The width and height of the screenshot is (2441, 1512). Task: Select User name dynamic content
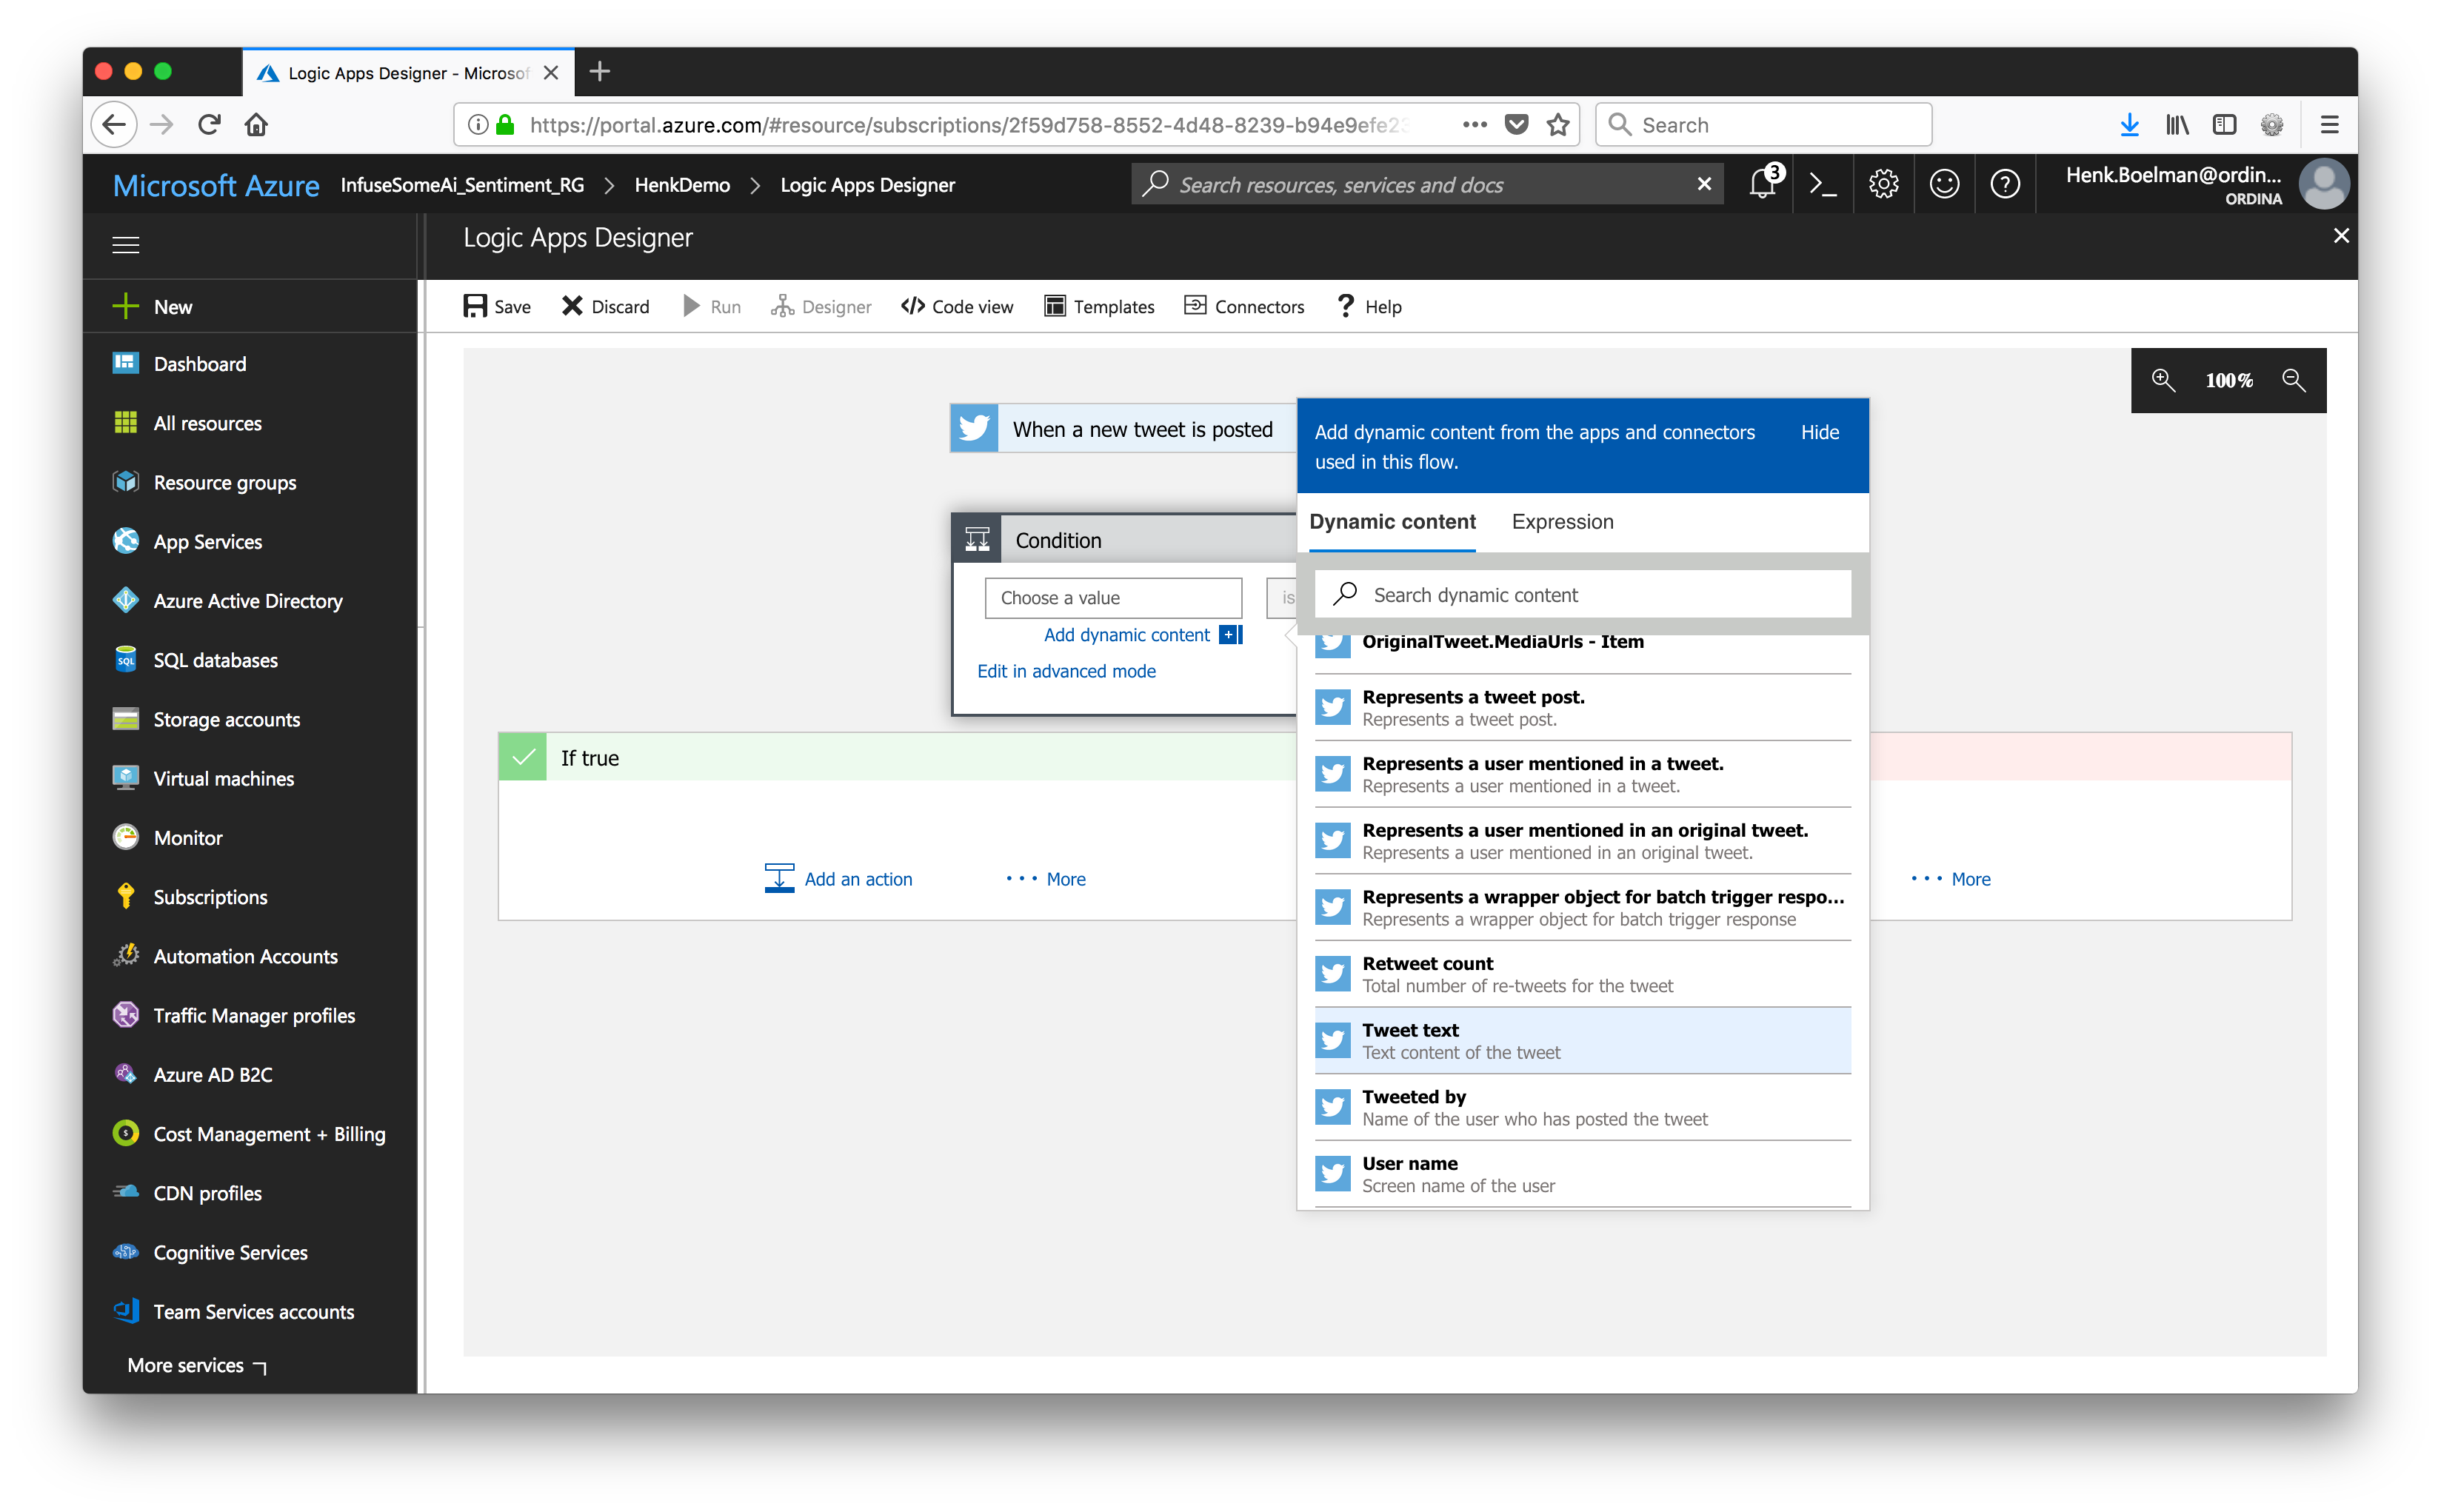[x=1582, y=1174]
